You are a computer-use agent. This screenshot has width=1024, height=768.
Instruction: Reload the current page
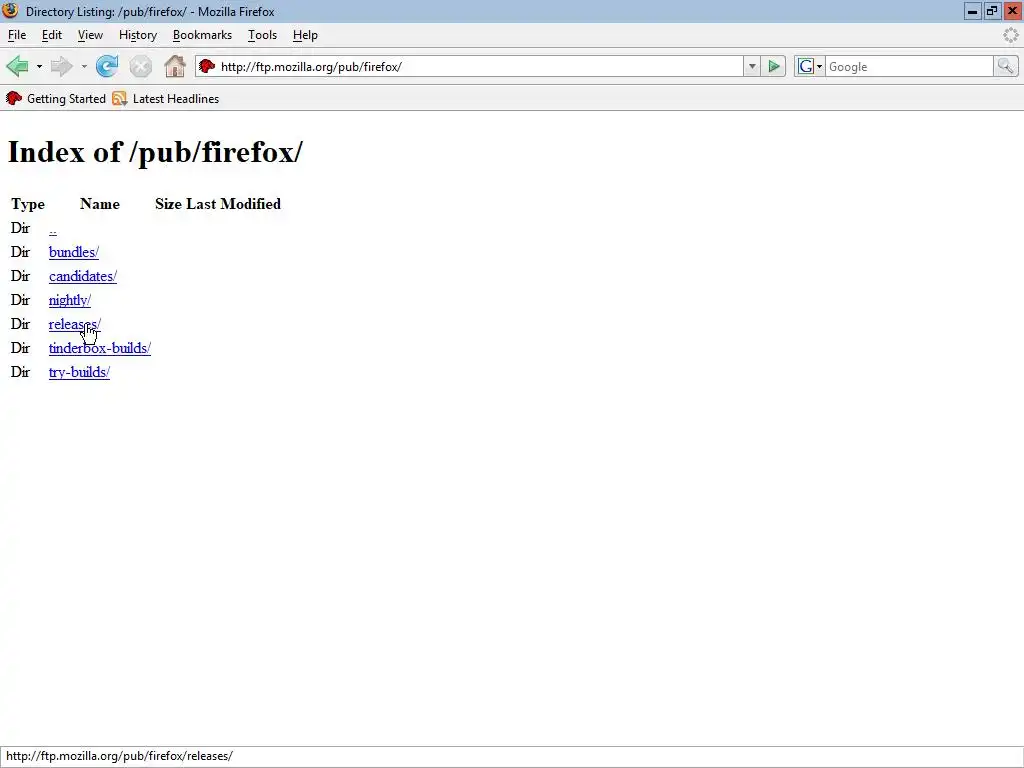pyautogui.click(x=107, y=66)
